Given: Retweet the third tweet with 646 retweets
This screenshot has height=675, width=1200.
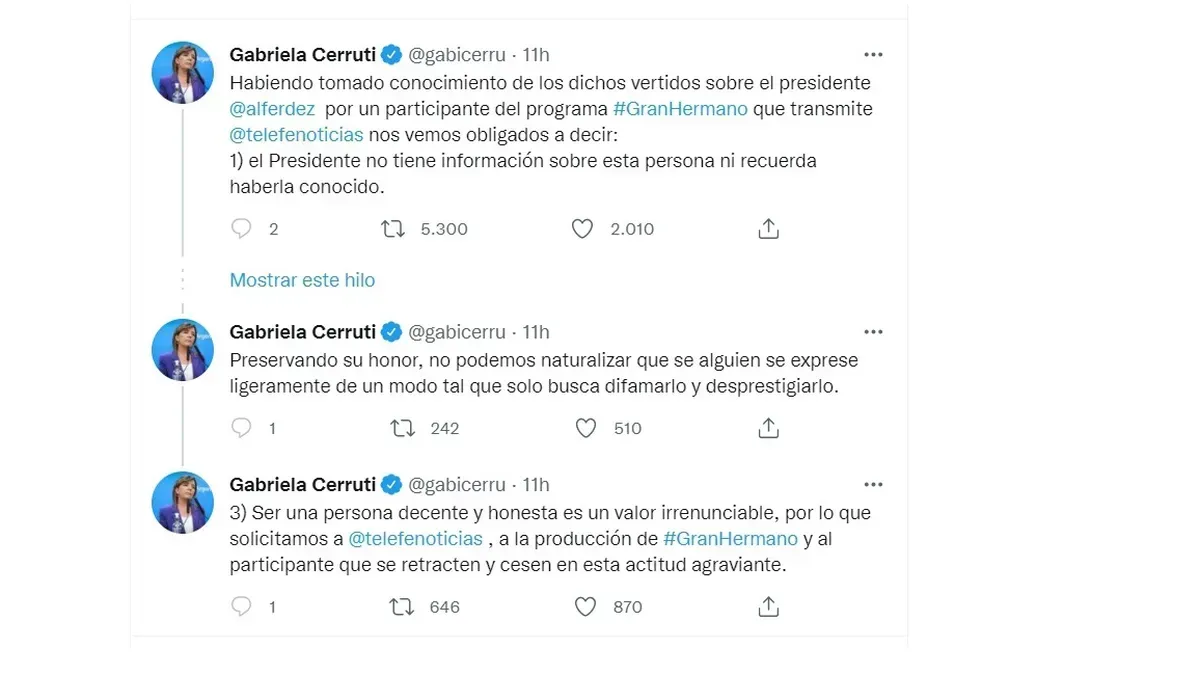Looking at the screenshot, I should pyautogui.click(x=402, y=606).
